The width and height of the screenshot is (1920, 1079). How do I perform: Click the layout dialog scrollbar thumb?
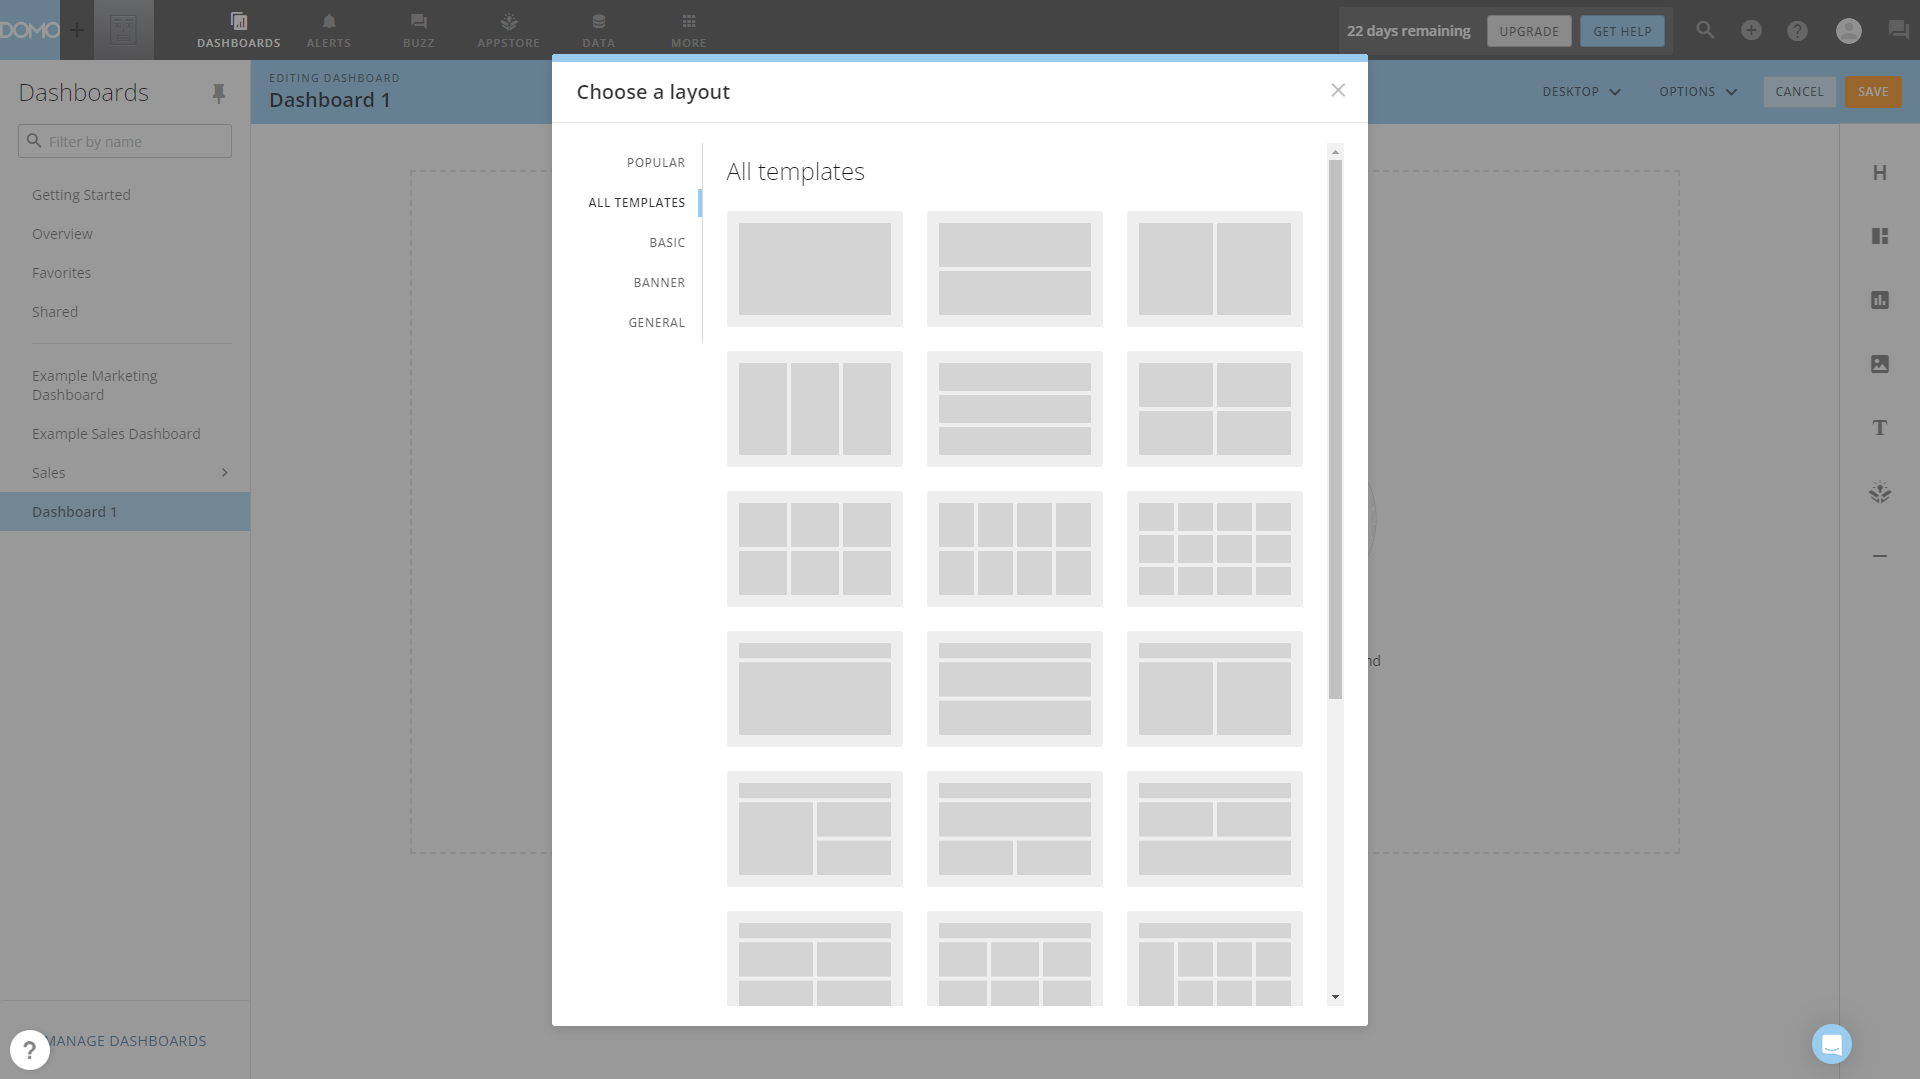(1335, 430)
